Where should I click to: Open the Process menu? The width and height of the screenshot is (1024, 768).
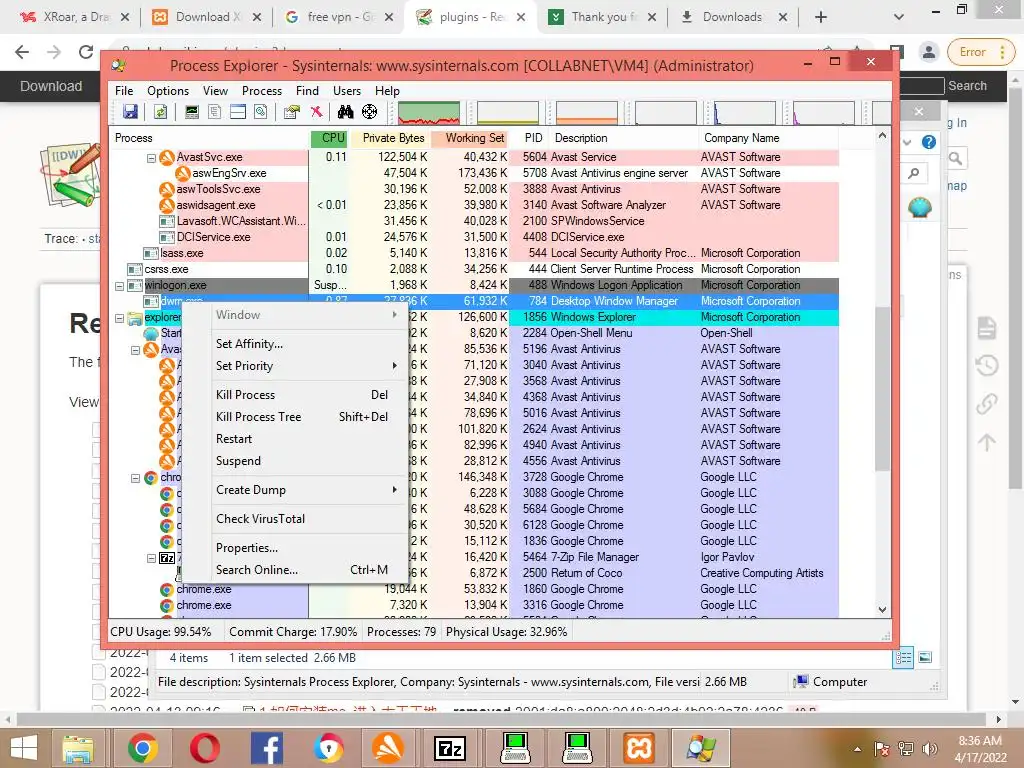(x=262, y=91)
